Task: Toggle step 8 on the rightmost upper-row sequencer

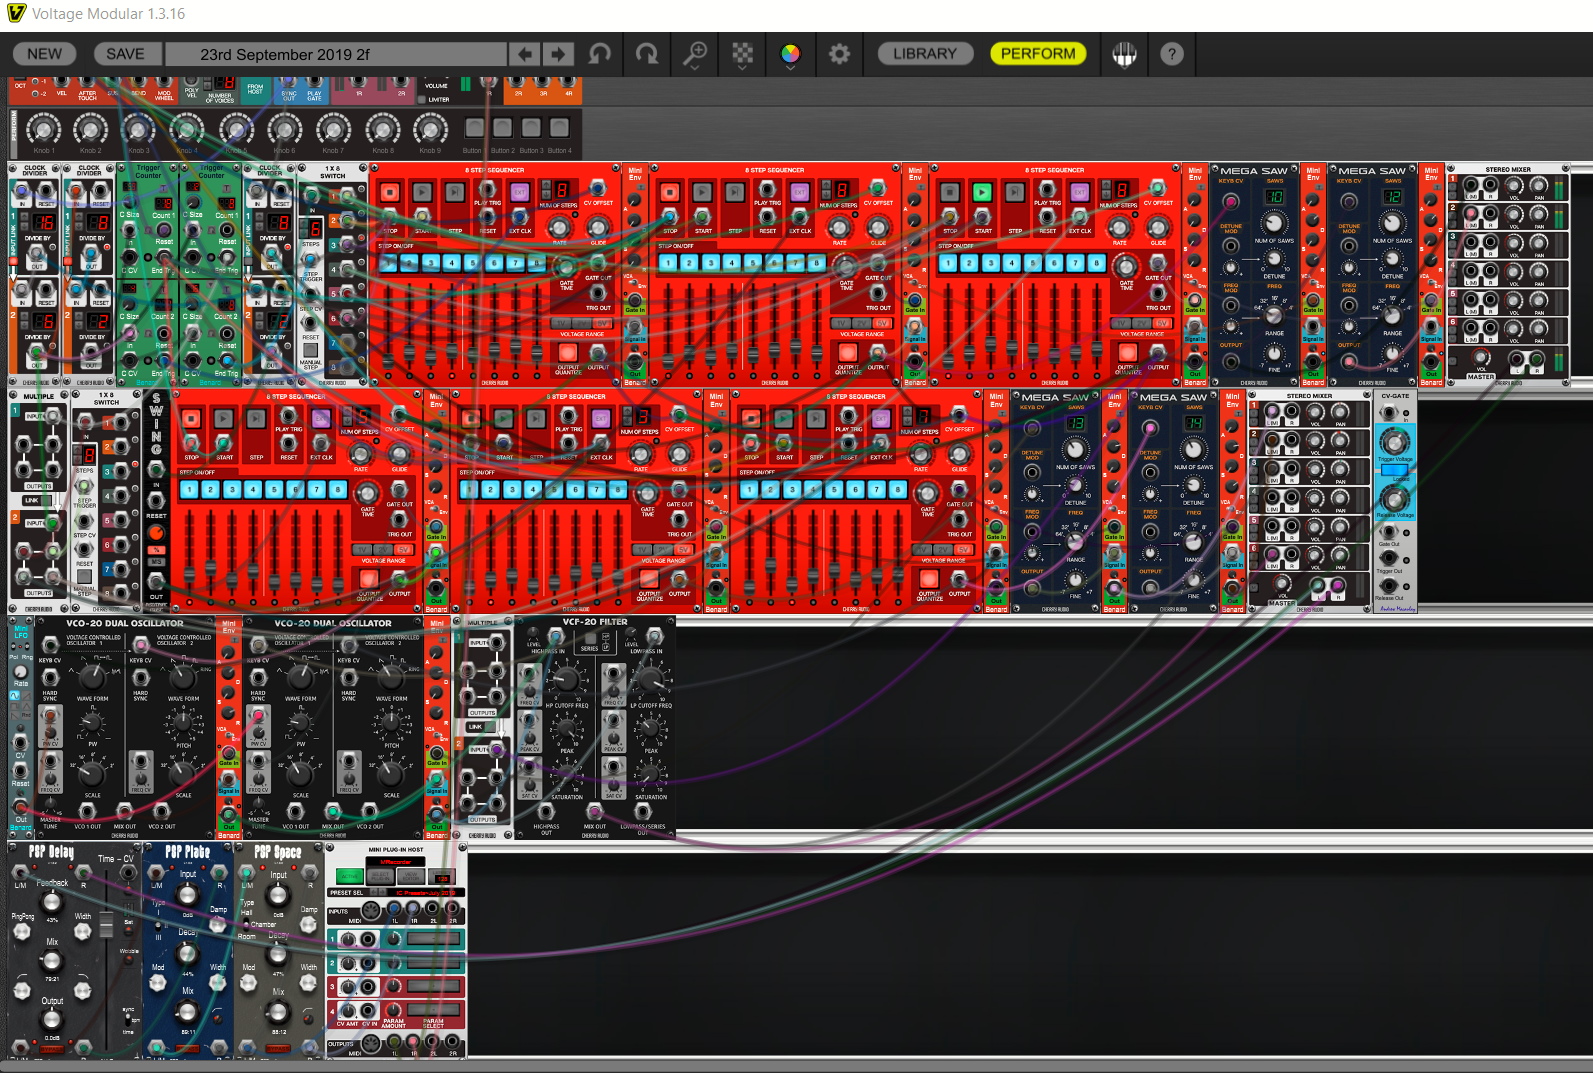Action: (1096, 263)
